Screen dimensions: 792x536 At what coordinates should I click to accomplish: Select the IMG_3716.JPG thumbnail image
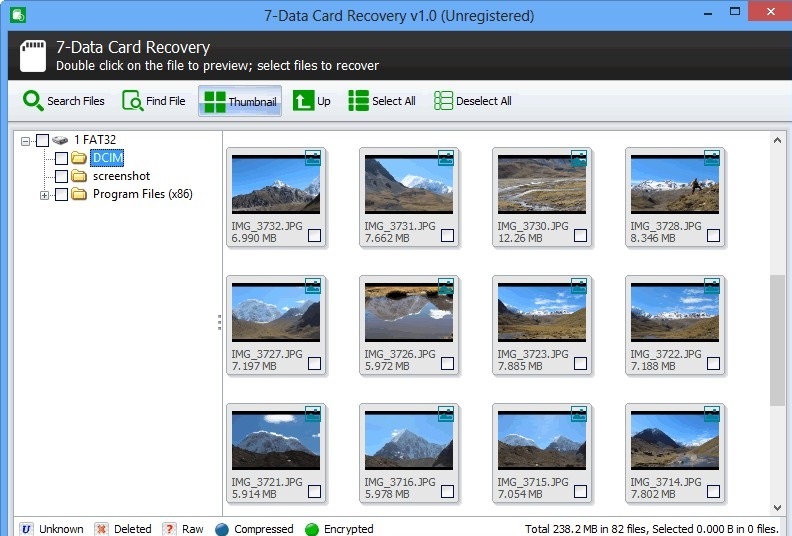point(409,441)
